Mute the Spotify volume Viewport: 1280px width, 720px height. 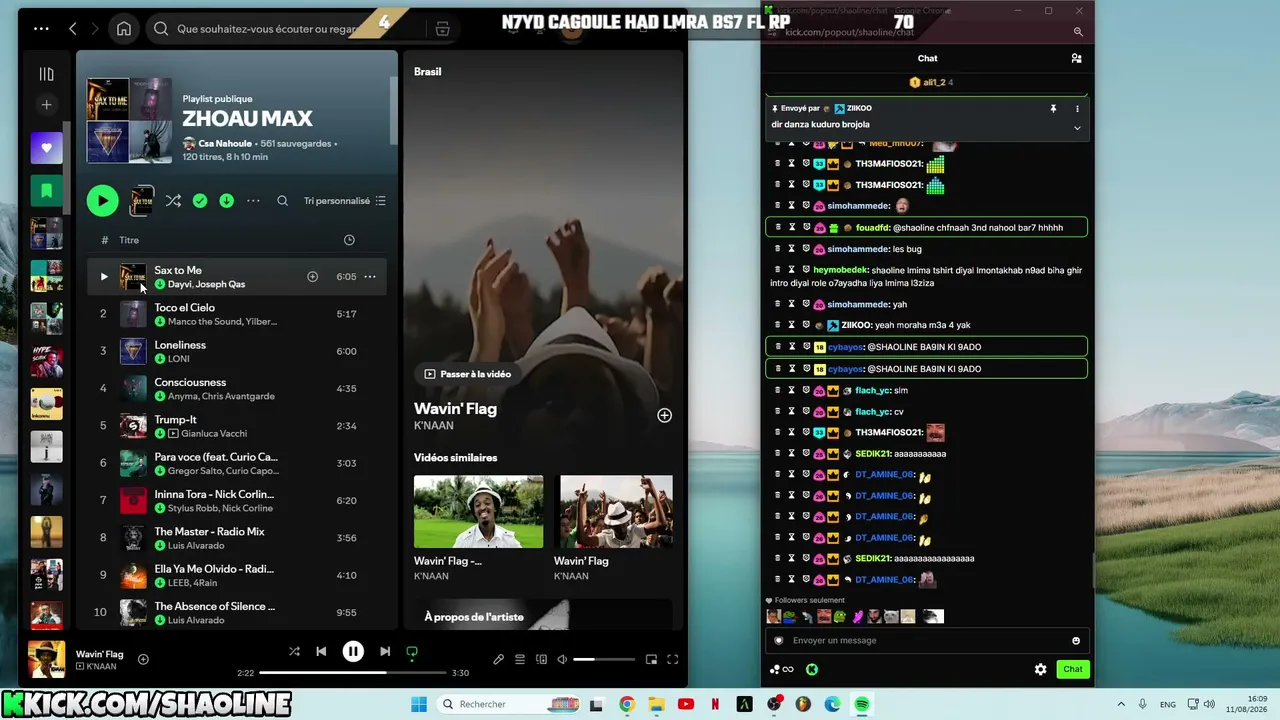[562, 660]
